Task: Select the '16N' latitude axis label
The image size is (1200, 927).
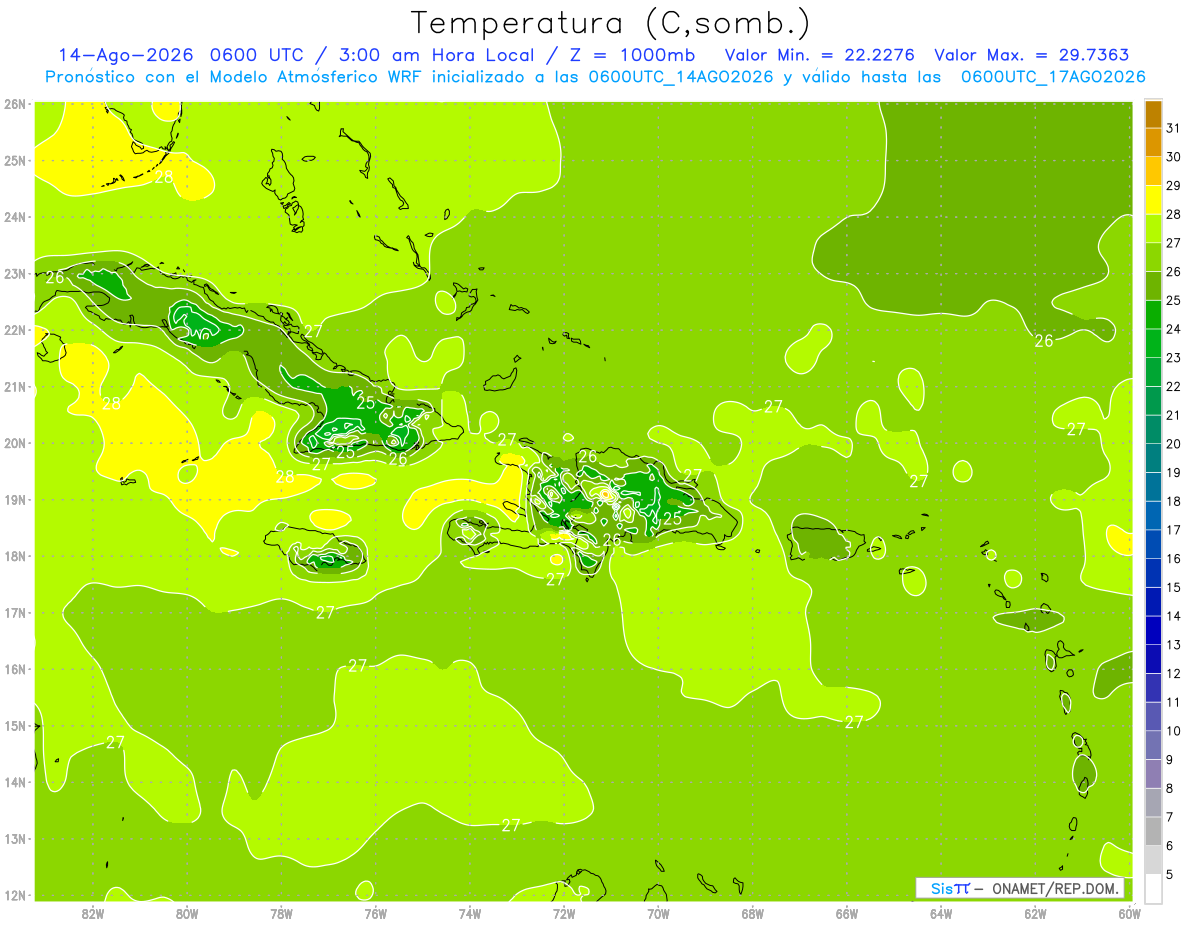Action: (x=14, y=669)
